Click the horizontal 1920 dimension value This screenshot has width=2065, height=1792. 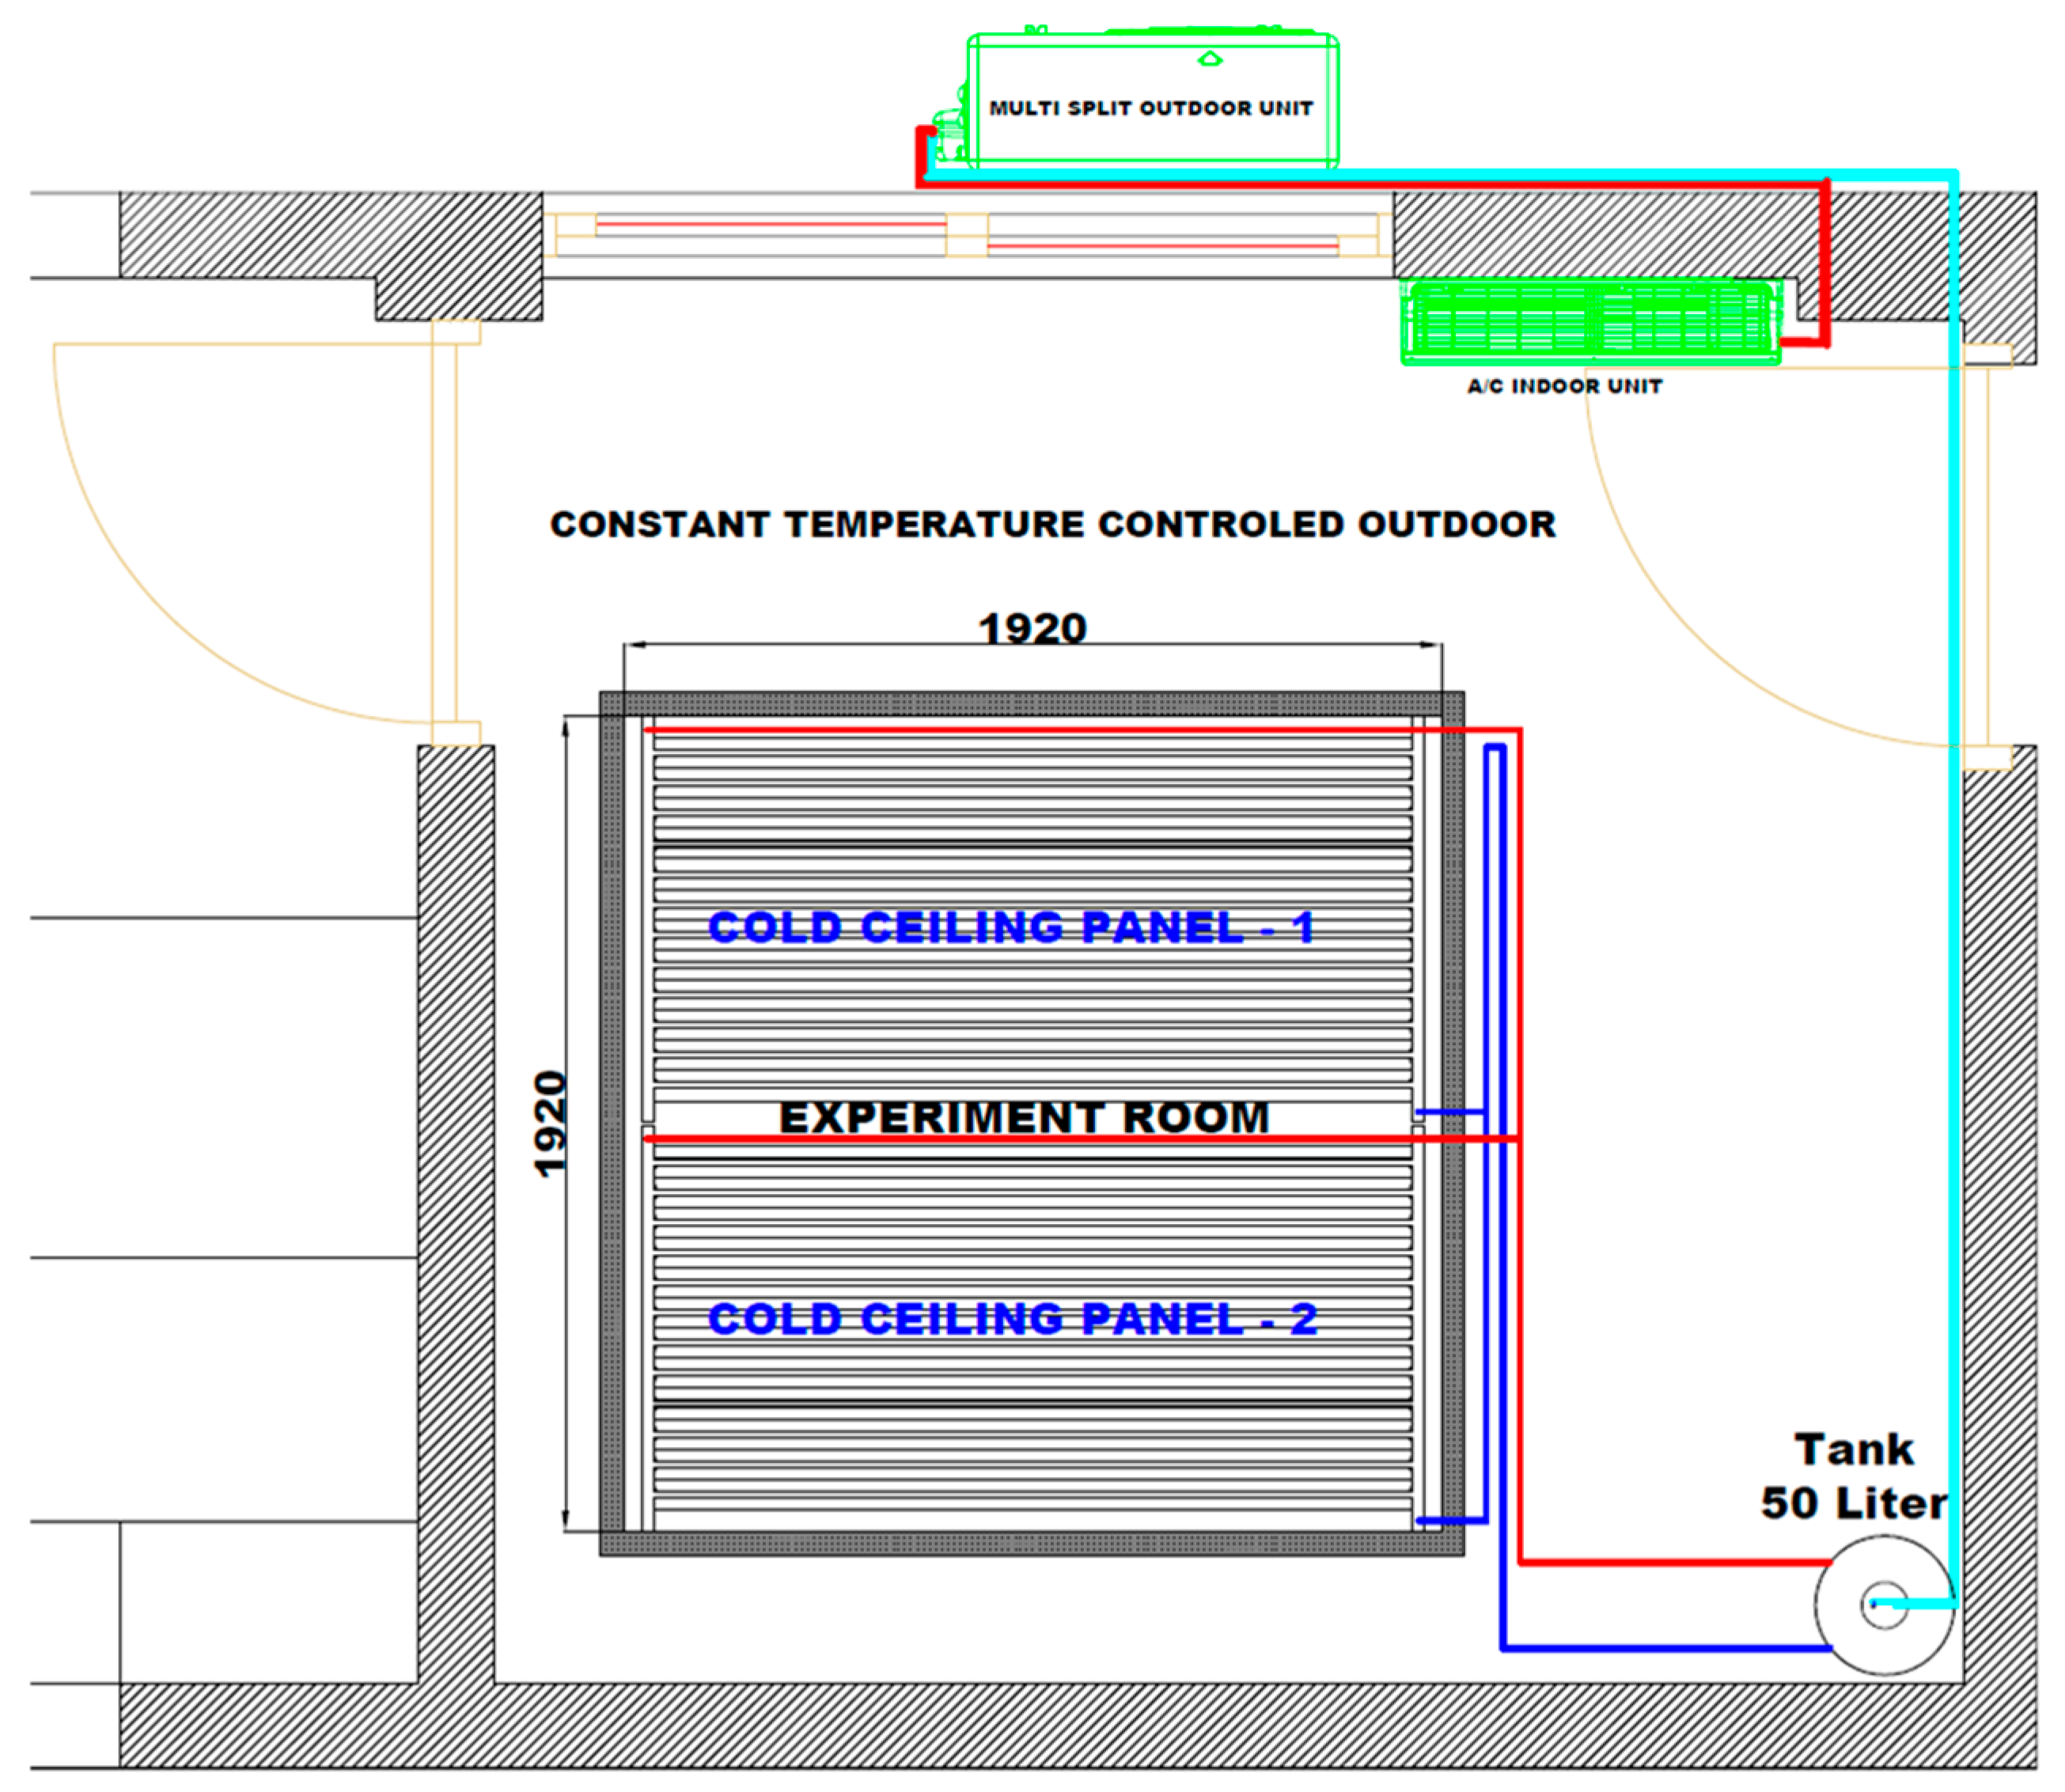1032,629
